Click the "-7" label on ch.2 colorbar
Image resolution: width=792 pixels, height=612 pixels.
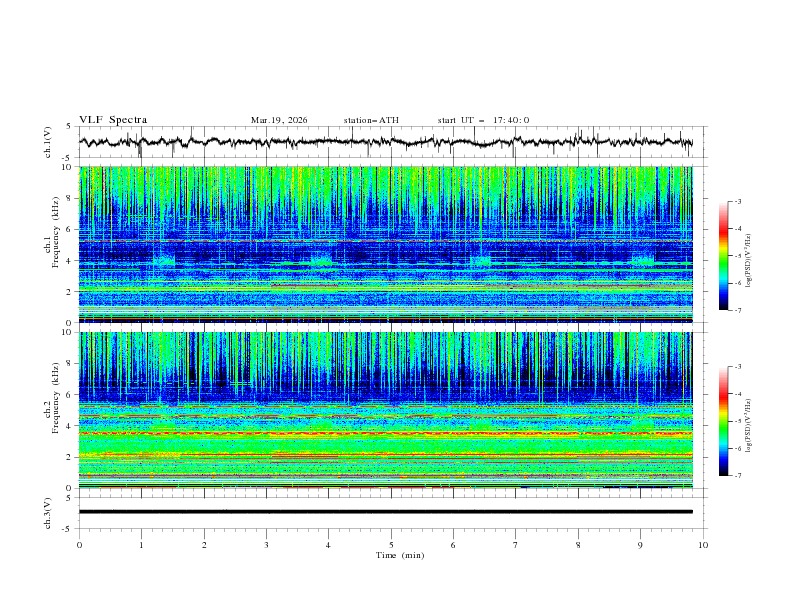pos(737,476)
